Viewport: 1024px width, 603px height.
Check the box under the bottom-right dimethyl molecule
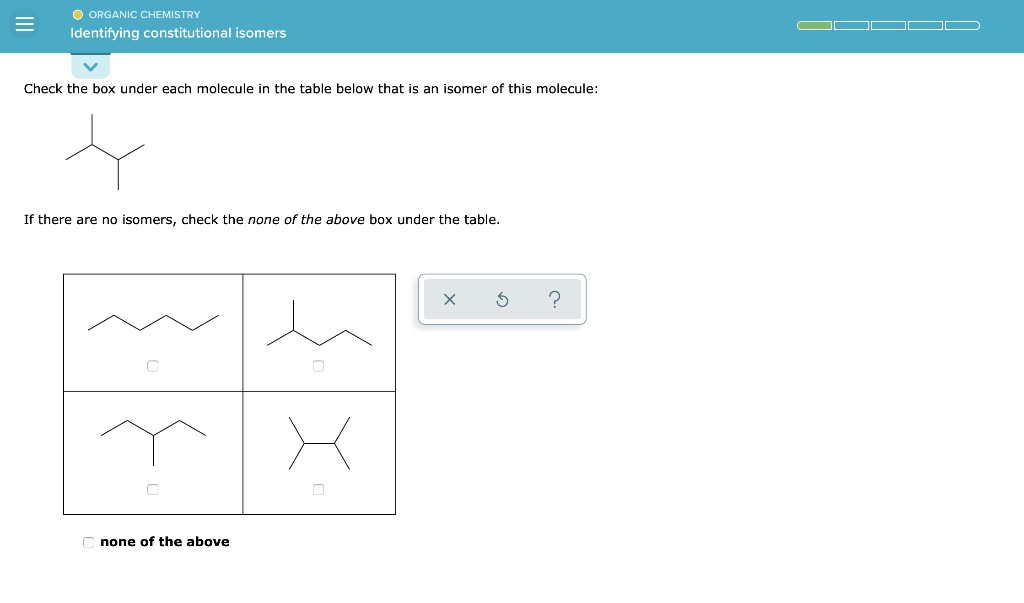[x=318, y=489]
